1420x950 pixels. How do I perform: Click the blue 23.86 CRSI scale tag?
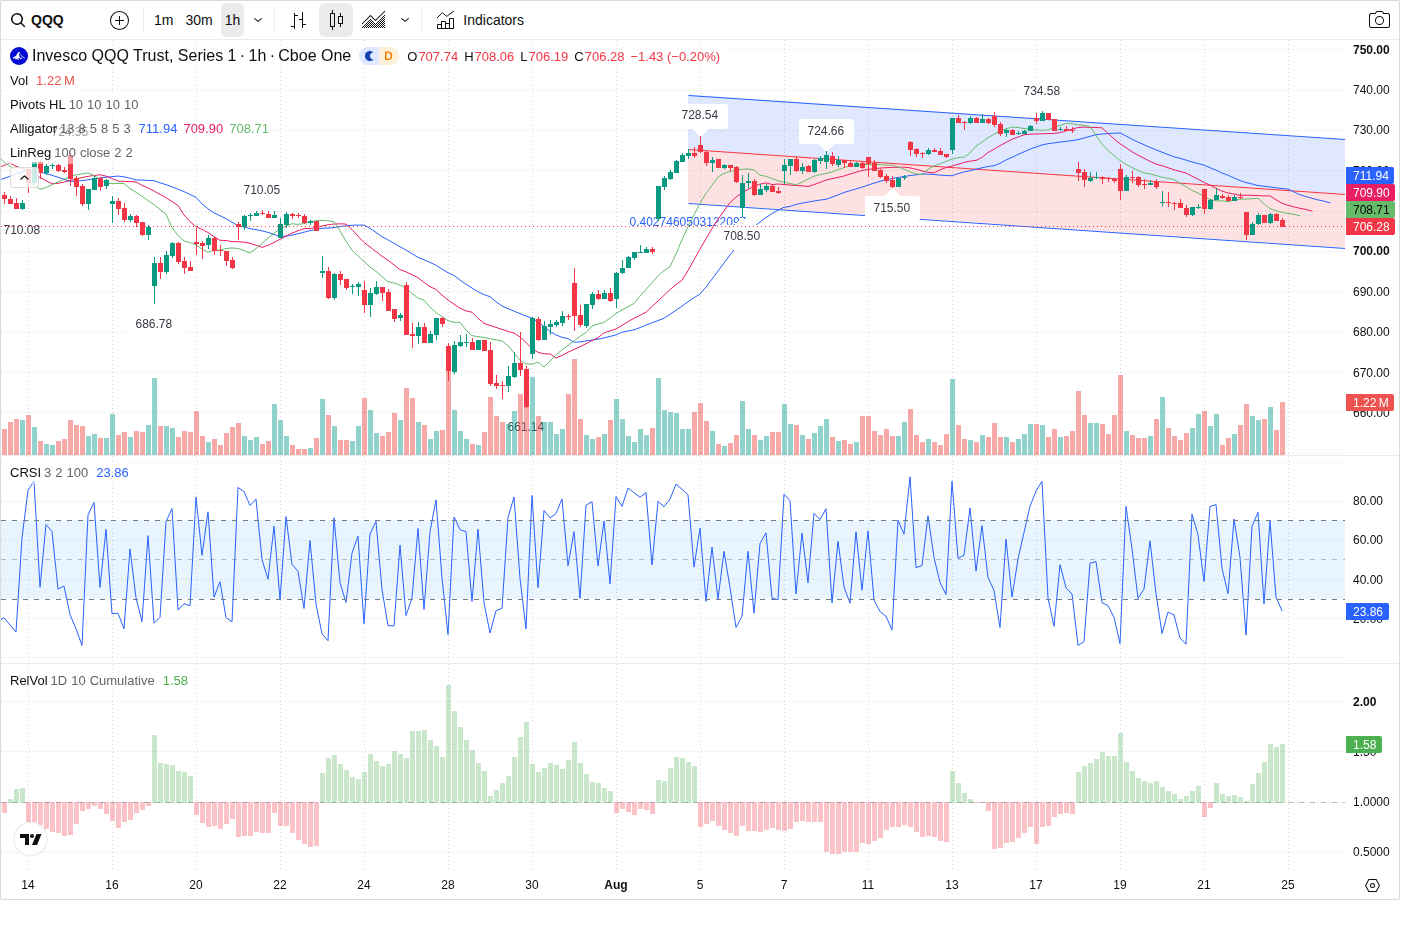pos(1367,612)
